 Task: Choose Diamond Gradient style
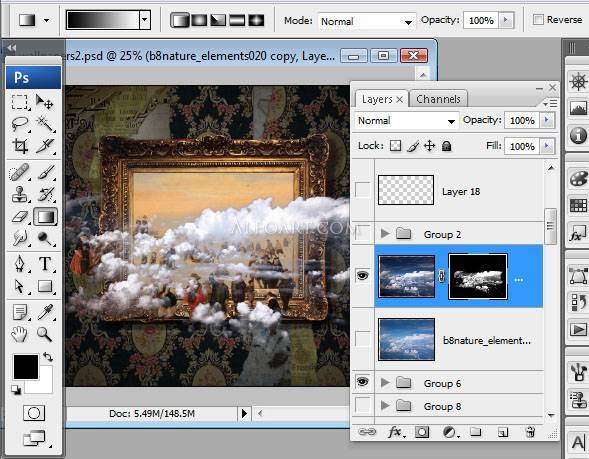click(257, 20)
